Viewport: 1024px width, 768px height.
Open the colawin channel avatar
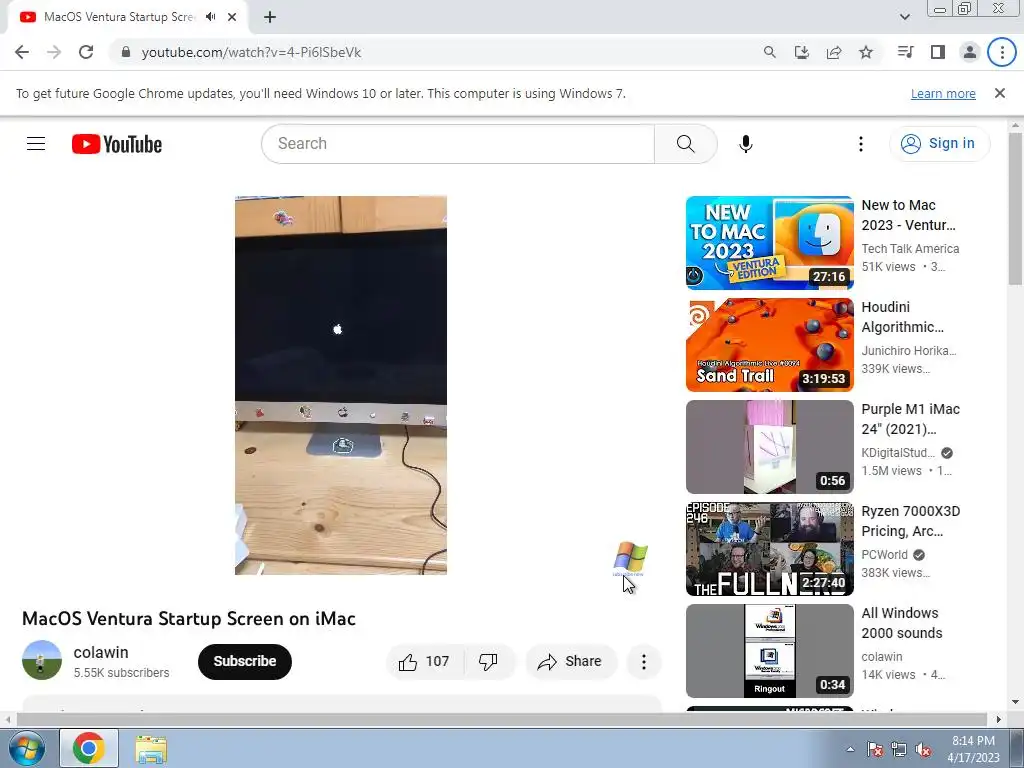coord(42,660)
